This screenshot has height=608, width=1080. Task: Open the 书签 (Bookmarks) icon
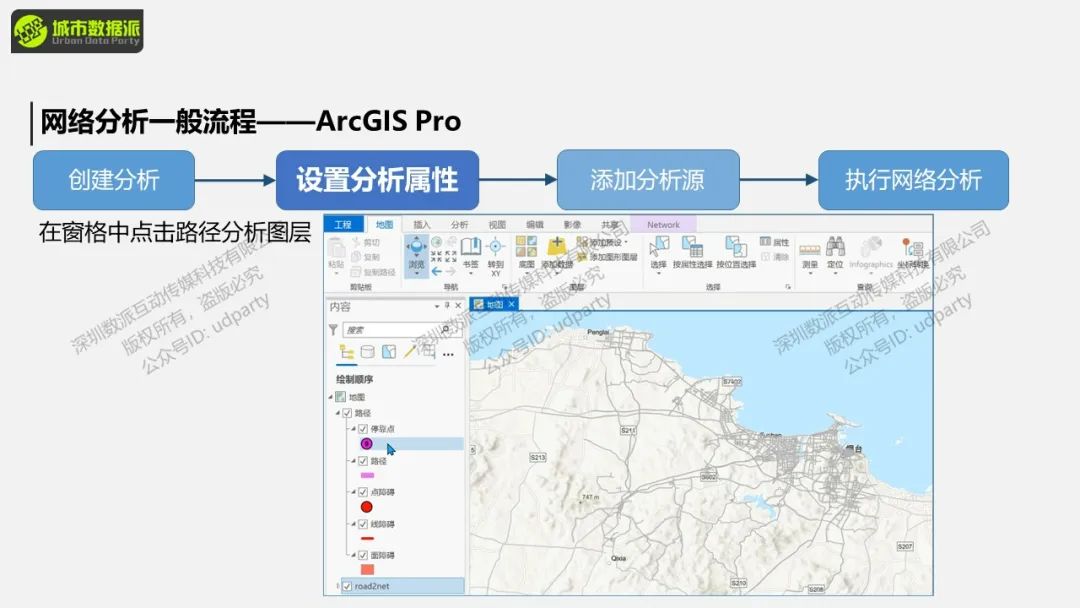470,247
